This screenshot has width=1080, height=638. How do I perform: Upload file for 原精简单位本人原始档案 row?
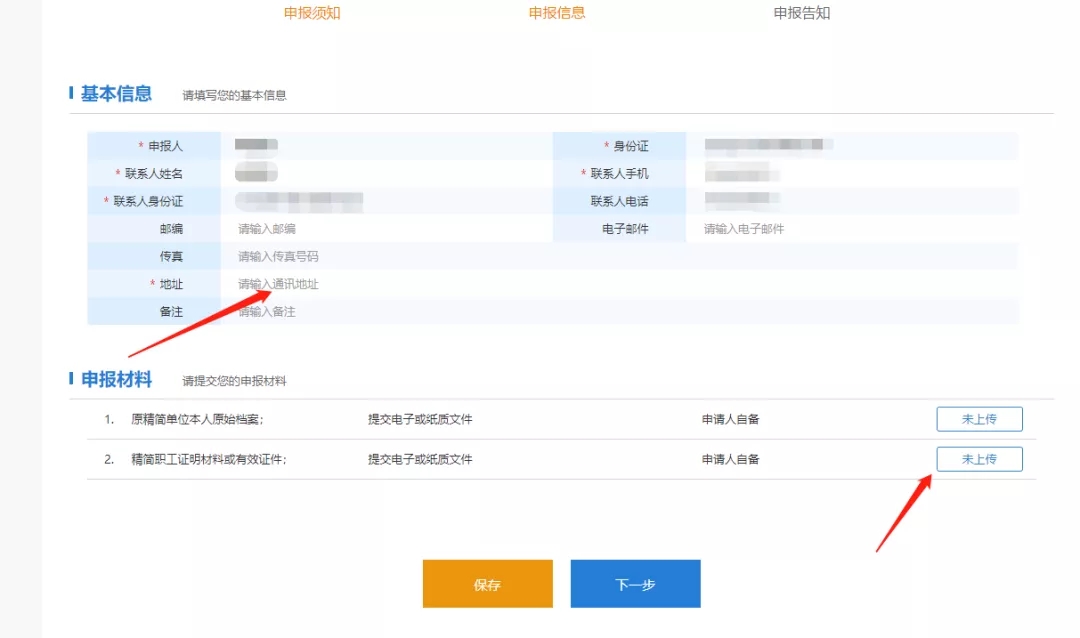(x=979, y=419)
